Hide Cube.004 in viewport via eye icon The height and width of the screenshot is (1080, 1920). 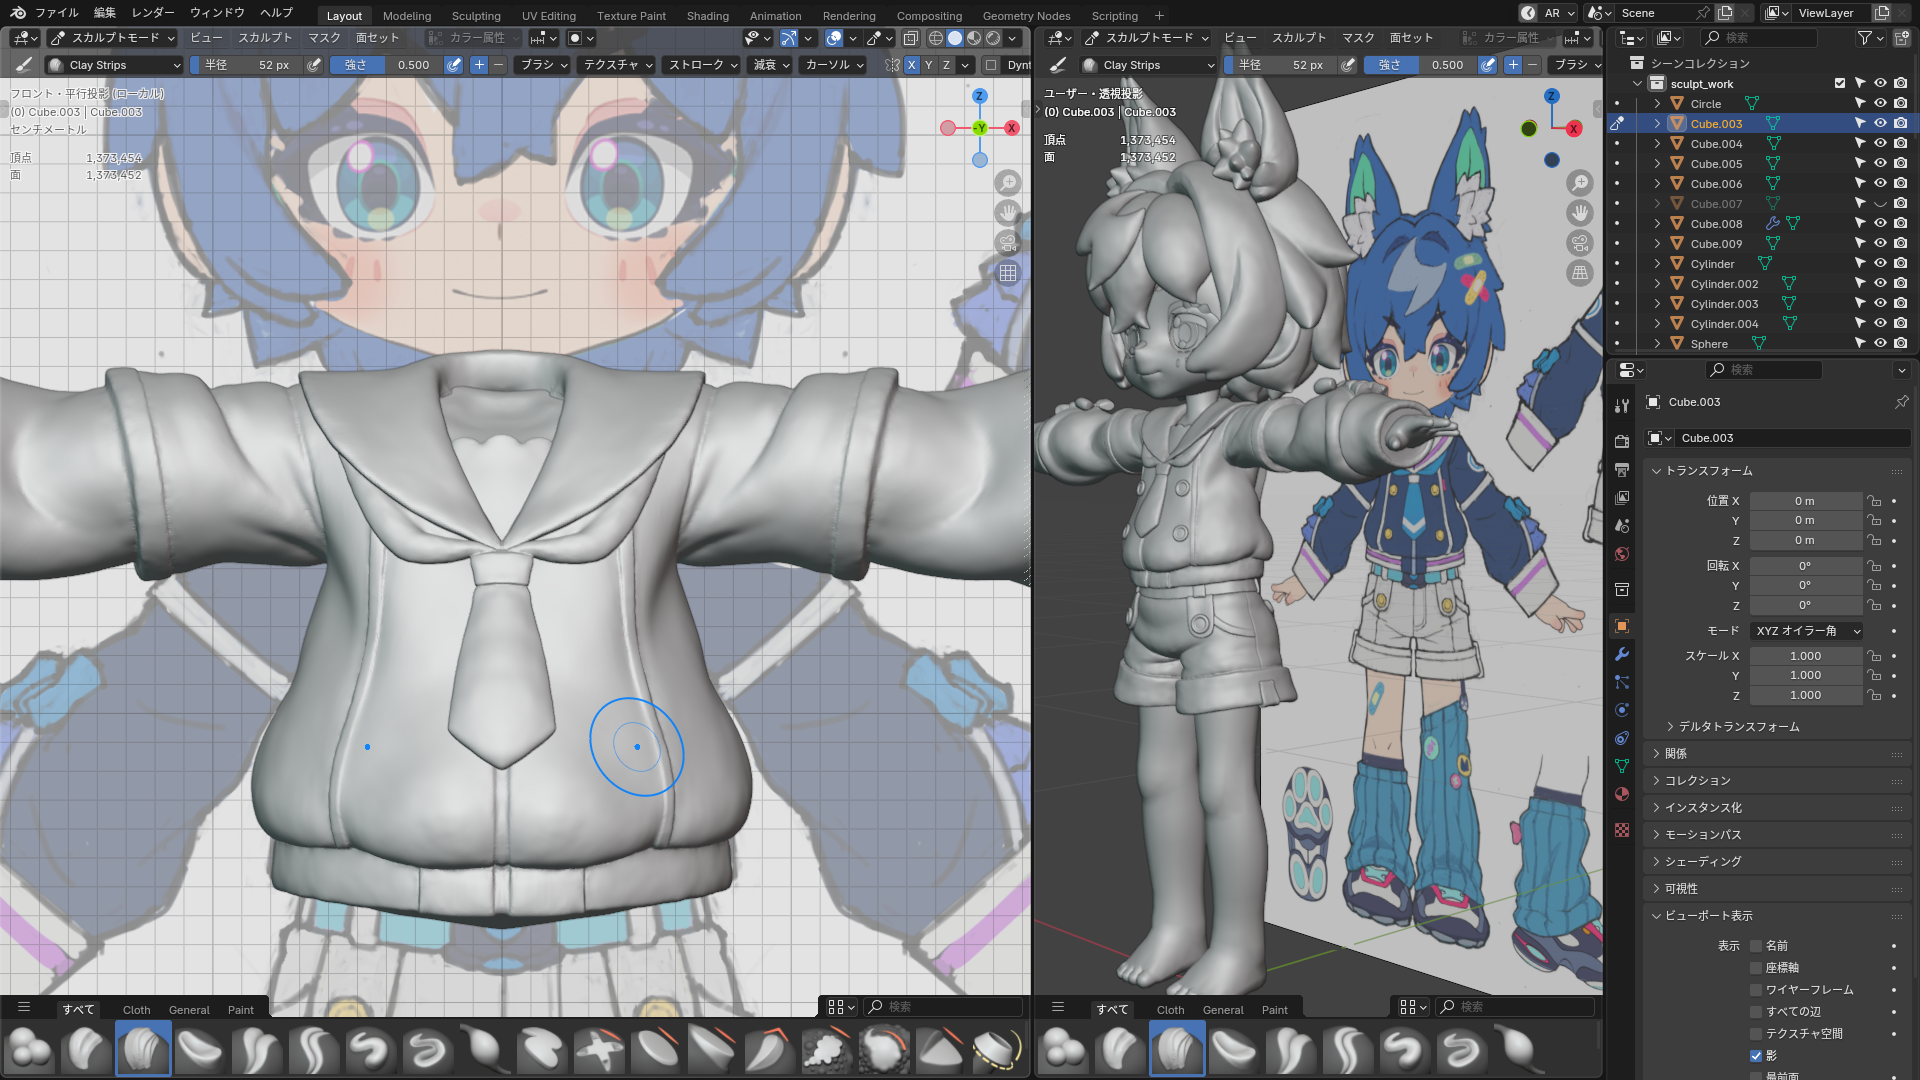click(1880, 144)
